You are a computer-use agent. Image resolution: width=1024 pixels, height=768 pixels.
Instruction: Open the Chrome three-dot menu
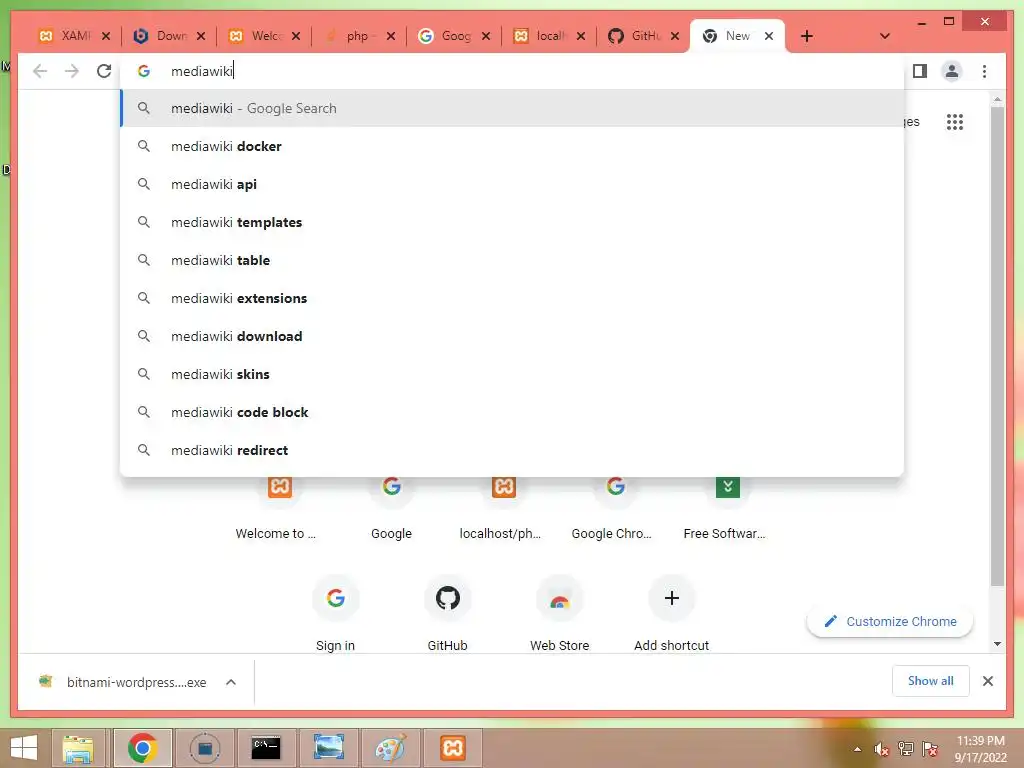tap(984, 71)
